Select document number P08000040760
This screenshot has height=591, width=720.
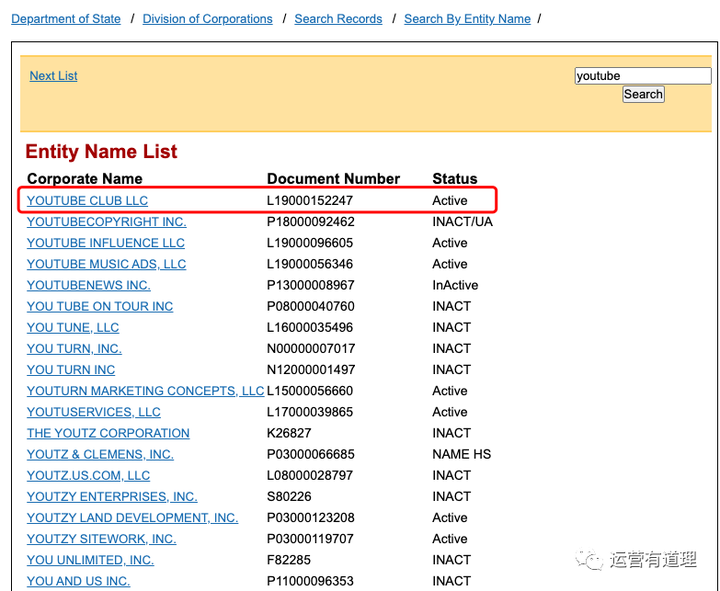(311, 306)
